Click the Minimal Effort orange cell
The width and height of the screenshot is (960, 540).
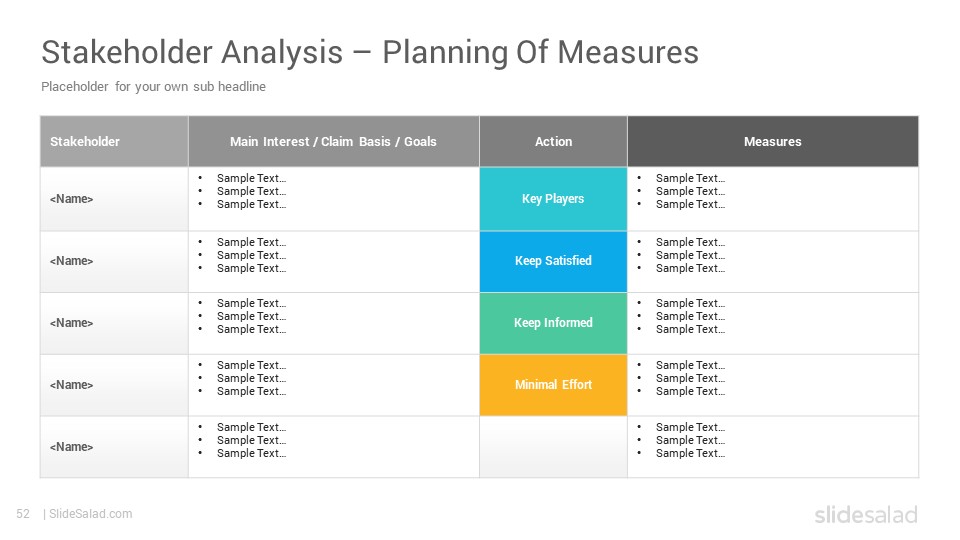coord(553,385)
